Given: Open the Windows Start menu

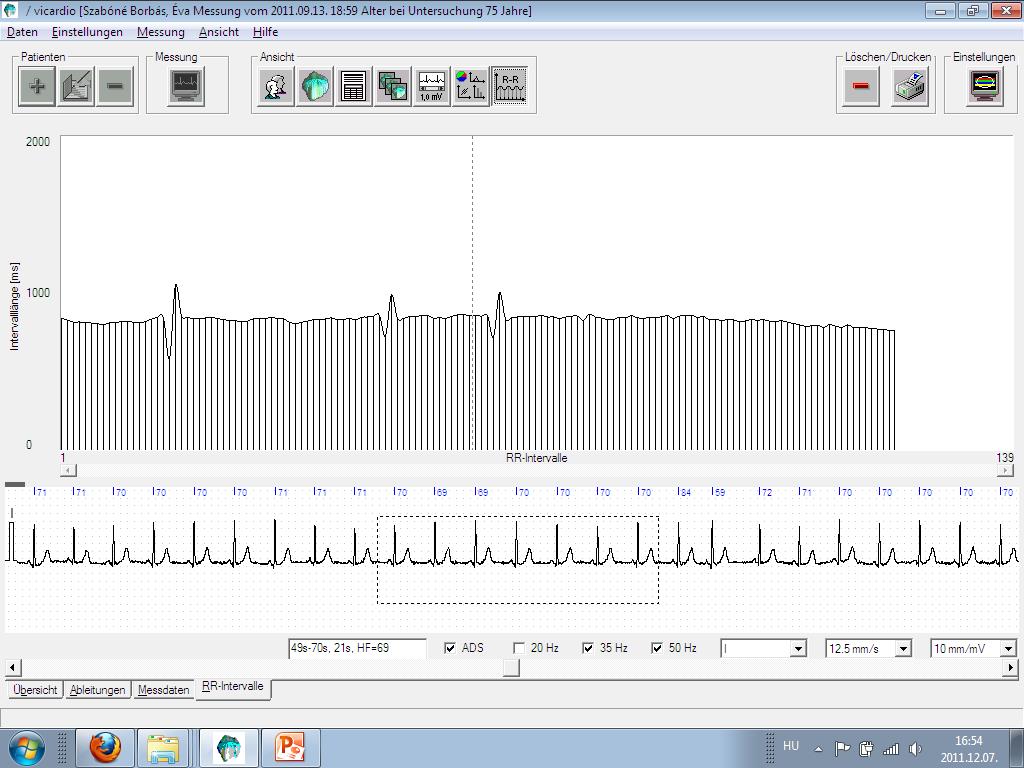Looking at the screenshot, I should (26, 748).
